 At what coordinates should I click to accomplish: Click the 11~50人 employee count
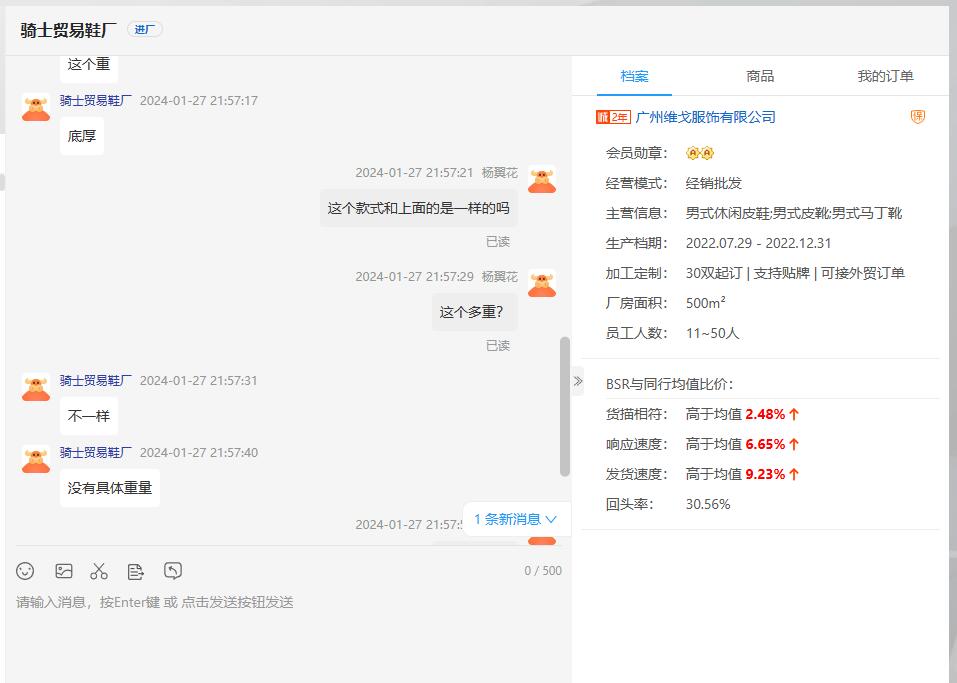[712, 333]
